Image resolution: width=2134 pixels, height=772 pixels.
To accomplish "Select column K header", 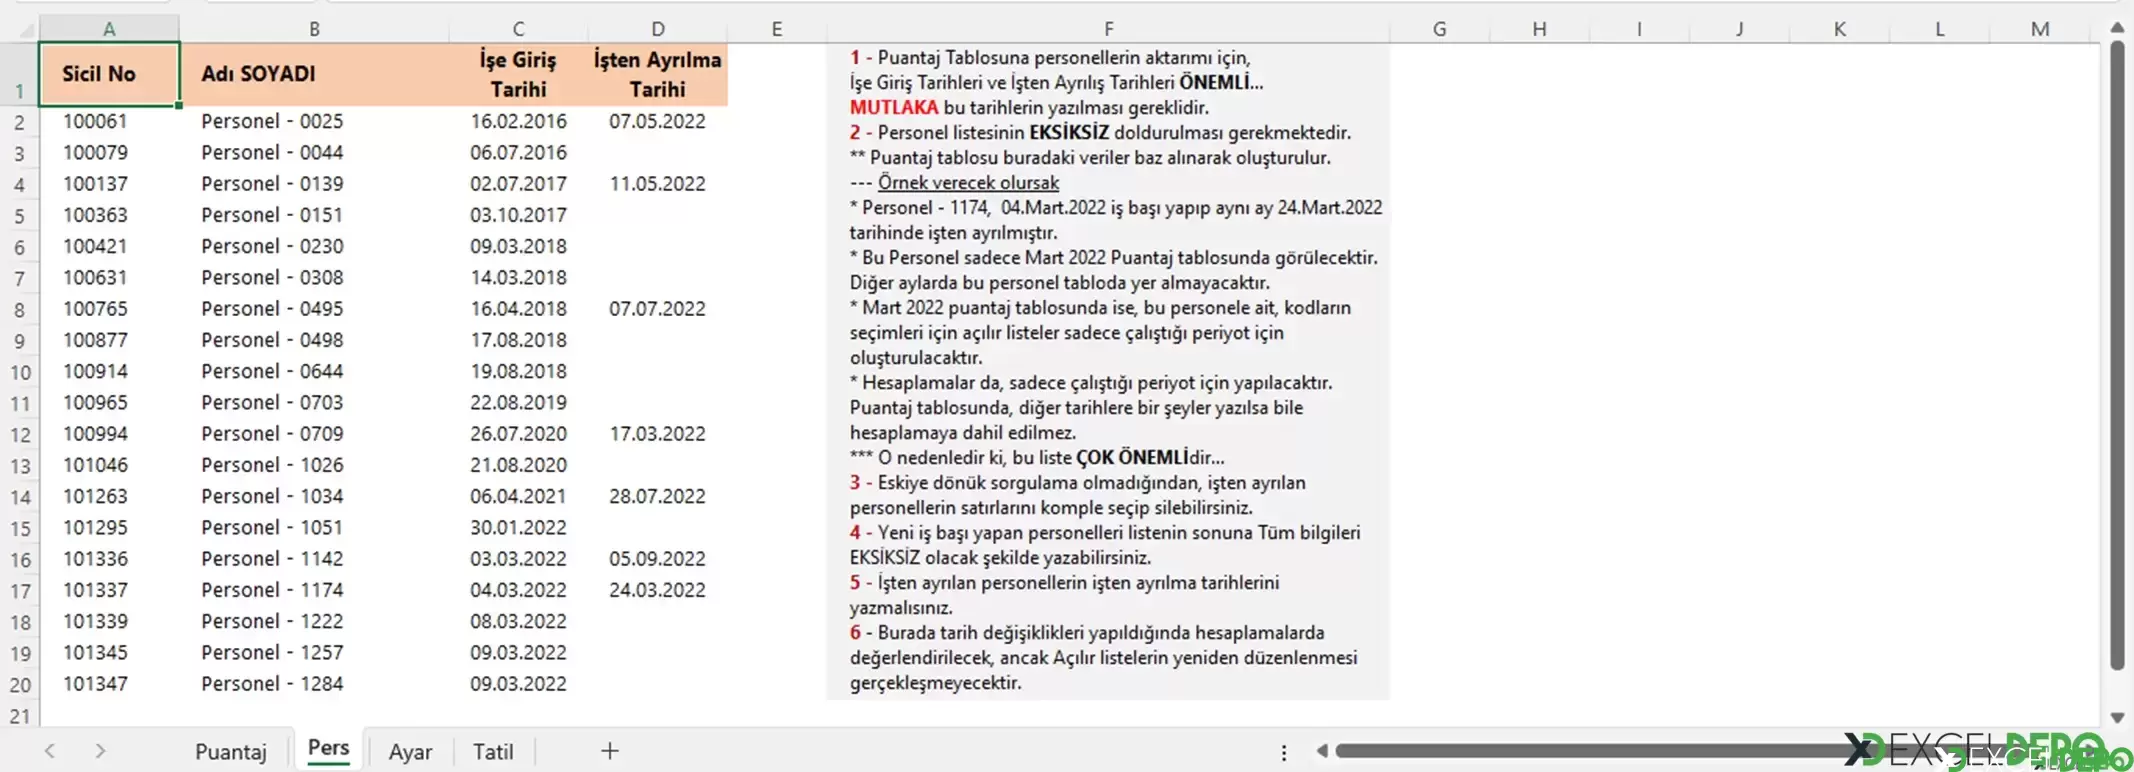I will pyautogui.click(x=1839, y=29).
